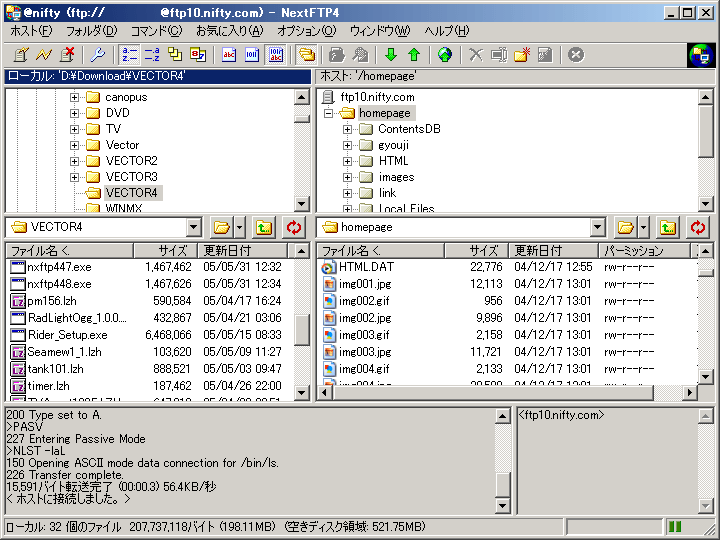Select auto transfer mode icon
Screen dimensions: 720x540
[x=276, y=55]
